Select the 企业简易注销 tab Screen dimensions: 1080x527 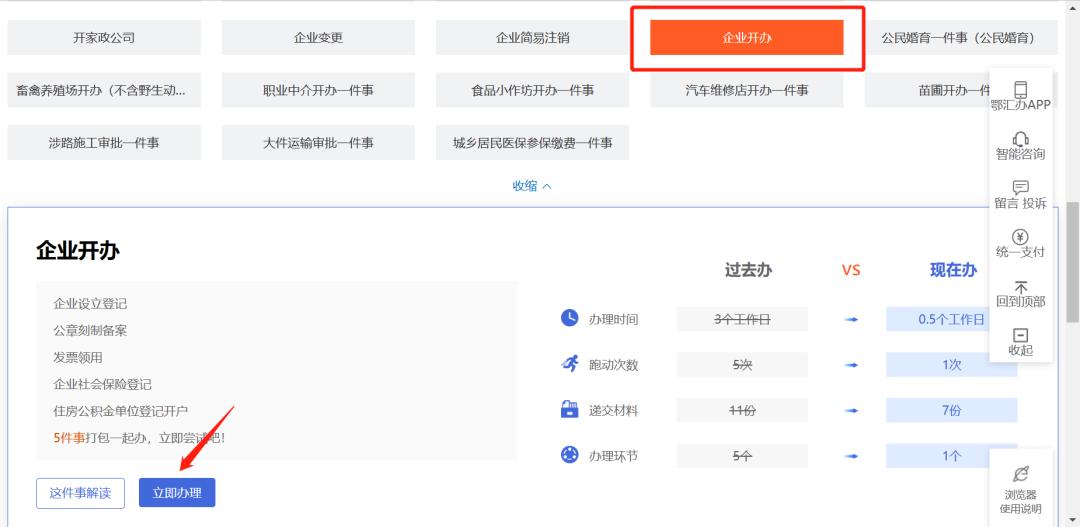pyautogui.click(x=532, y=38)
